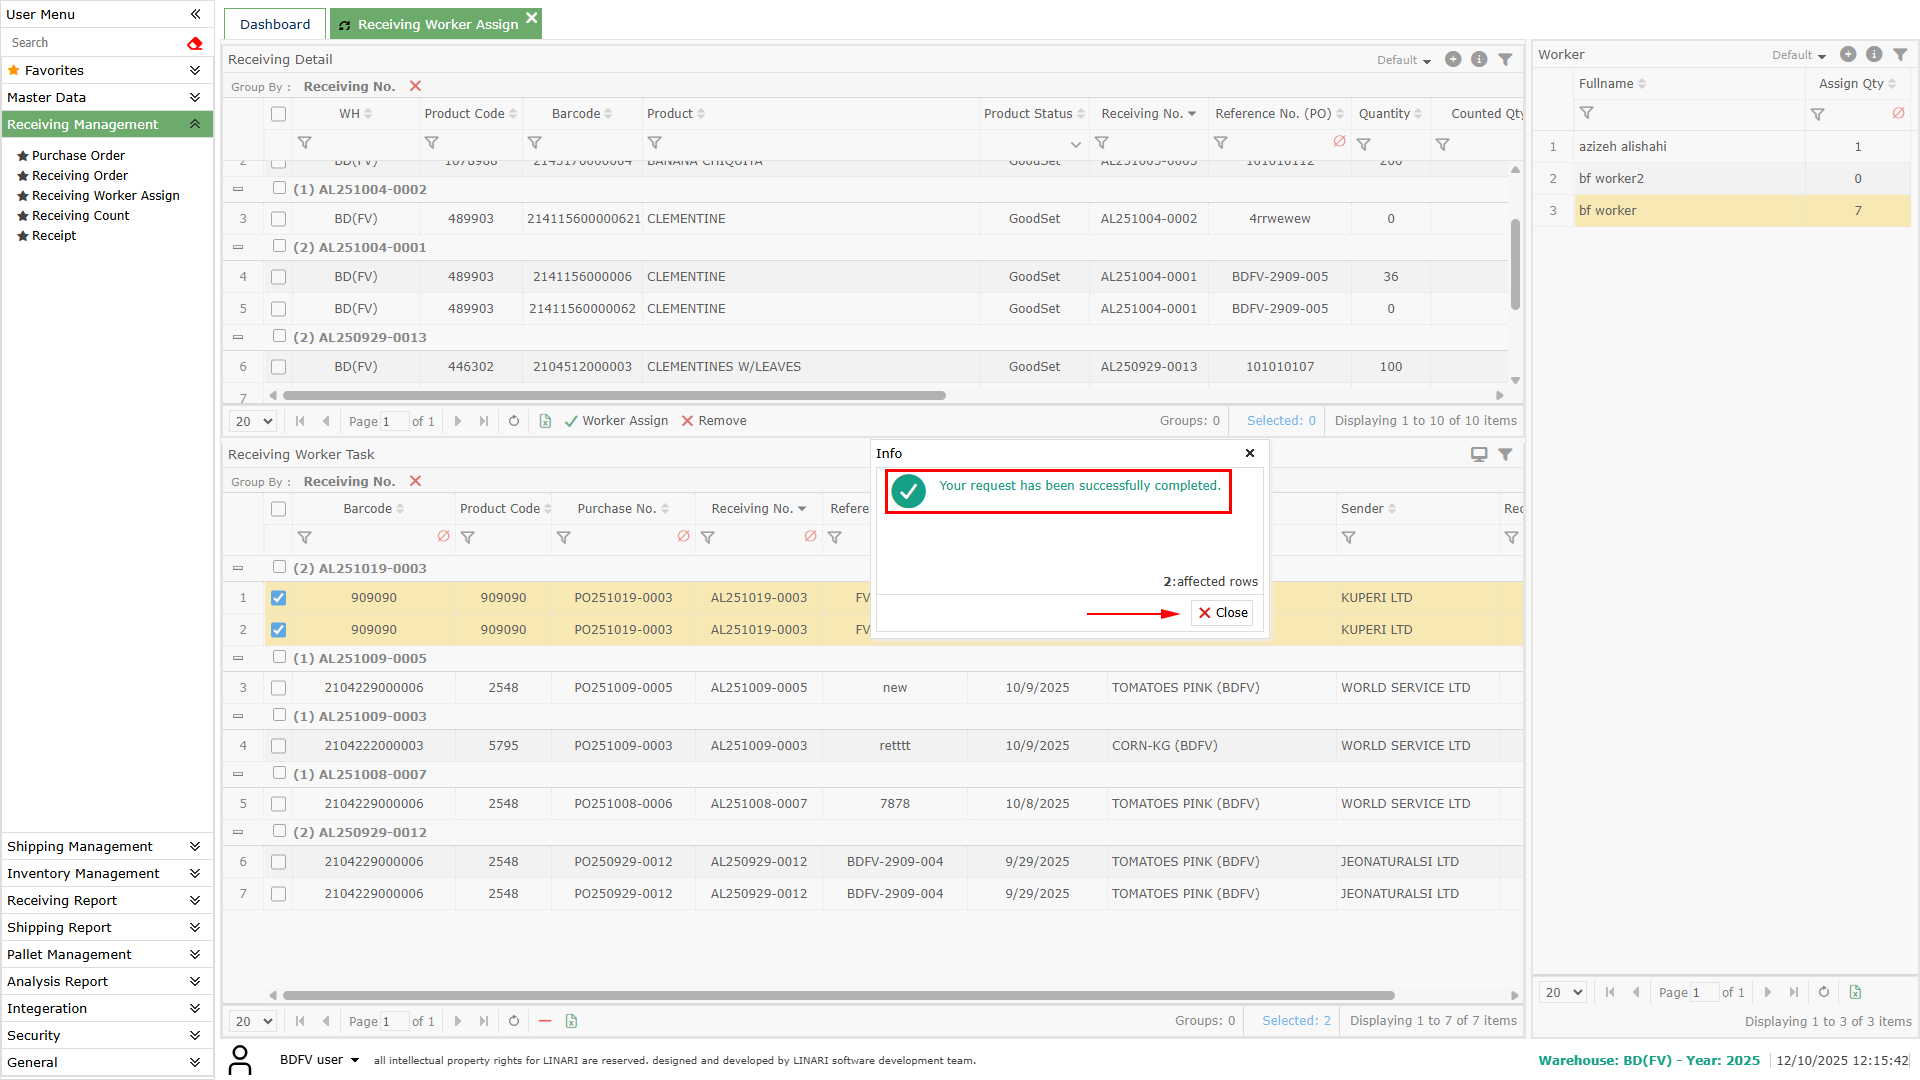Screen dimensions: 1920x1080
Task: Switch to the Dashboard tab
Action: pos(275,24)
